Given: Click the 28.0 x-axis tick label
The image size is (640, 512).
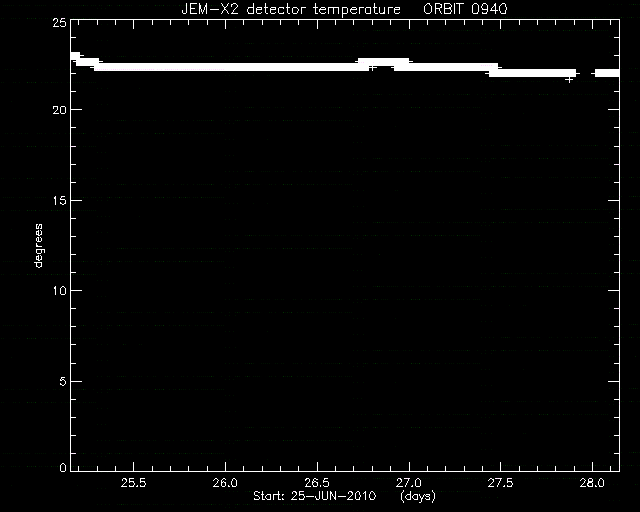Looking at the screenshot, I should click(592, 483).
